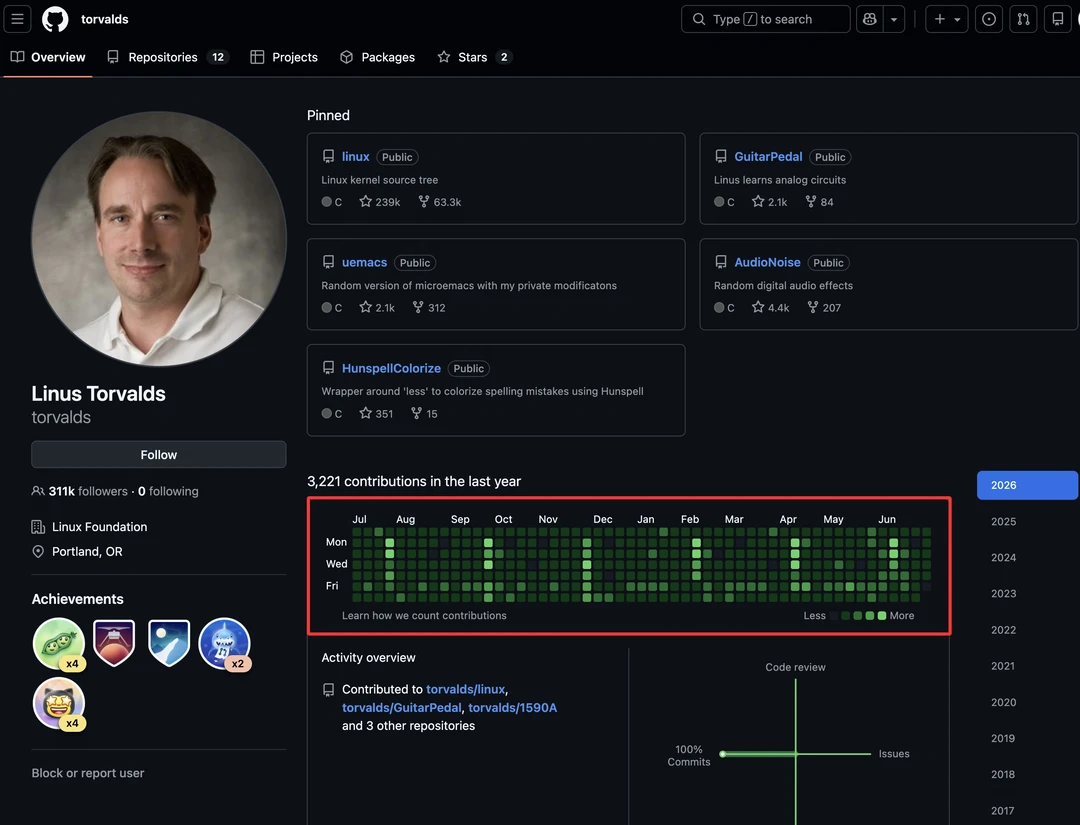Image resolution: width=1080 pixels, height=825 pixels.
Task: Open the linux pinned repository
Action: point(355,156)
